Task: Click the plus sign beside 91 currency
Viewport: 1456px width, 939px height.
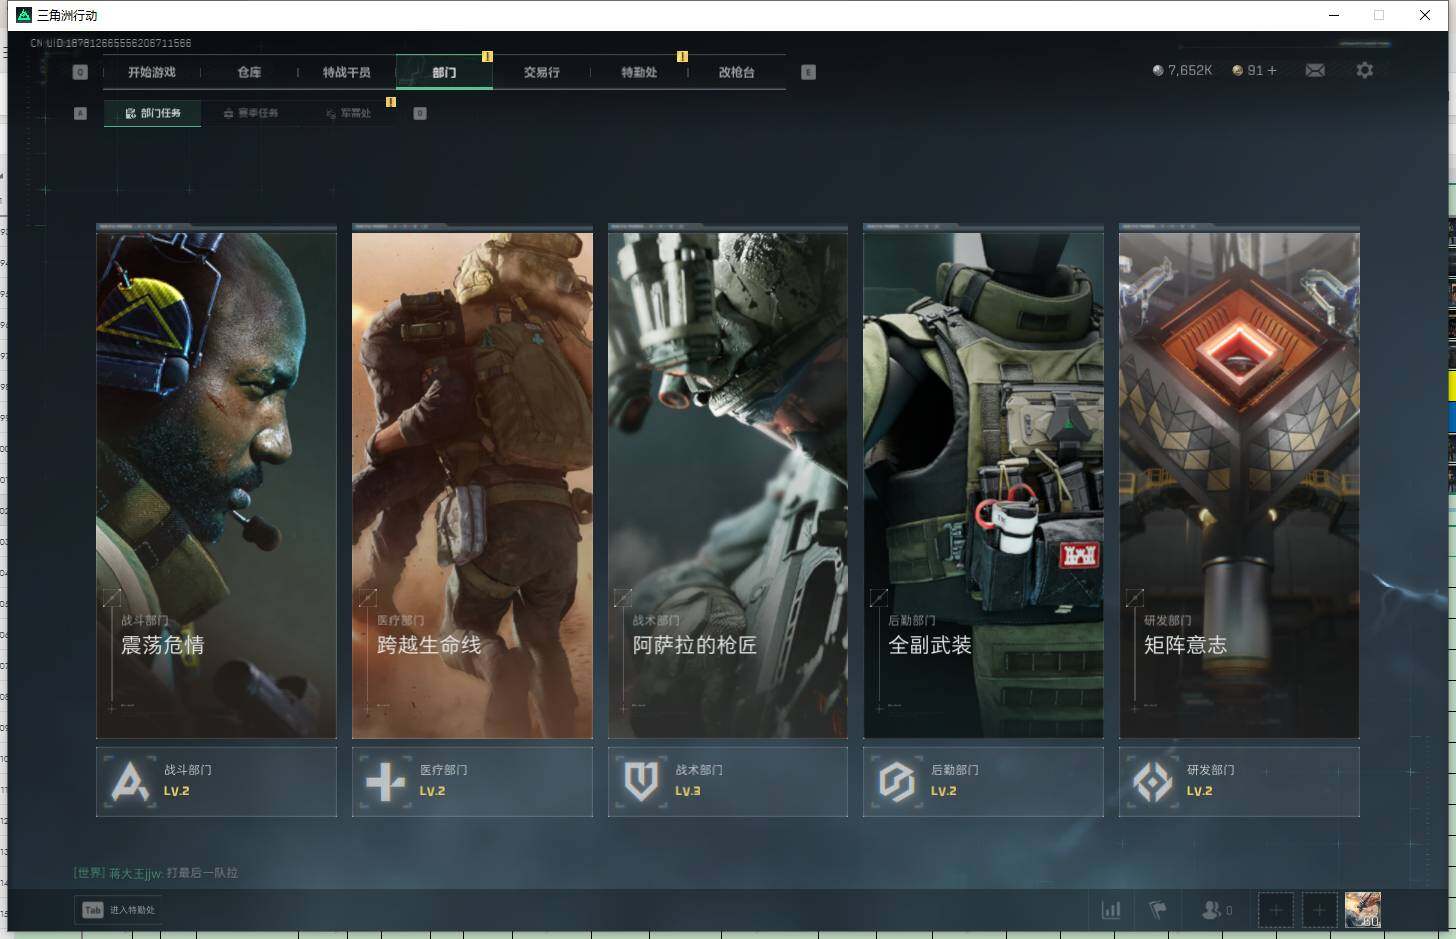Action: 1272,70
